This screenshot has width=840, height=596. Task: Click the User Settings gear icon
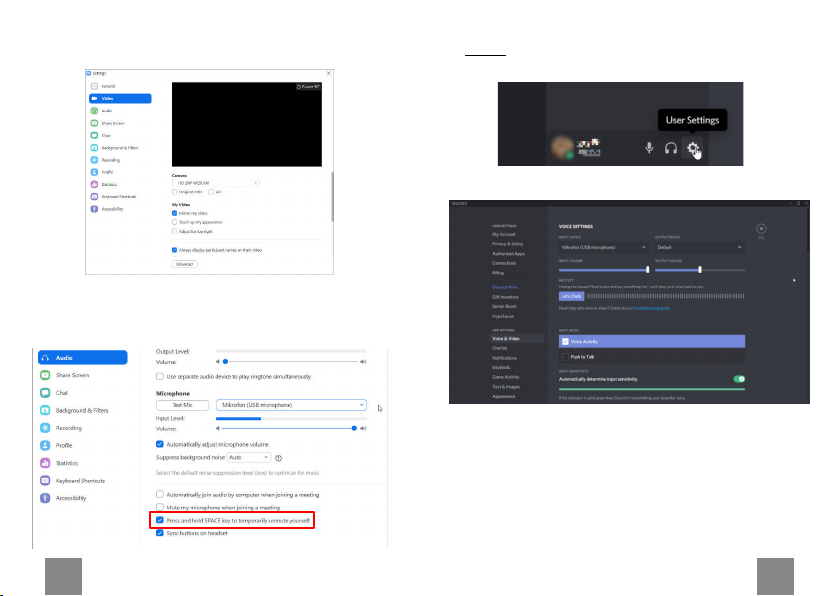[x=693, y=148]
